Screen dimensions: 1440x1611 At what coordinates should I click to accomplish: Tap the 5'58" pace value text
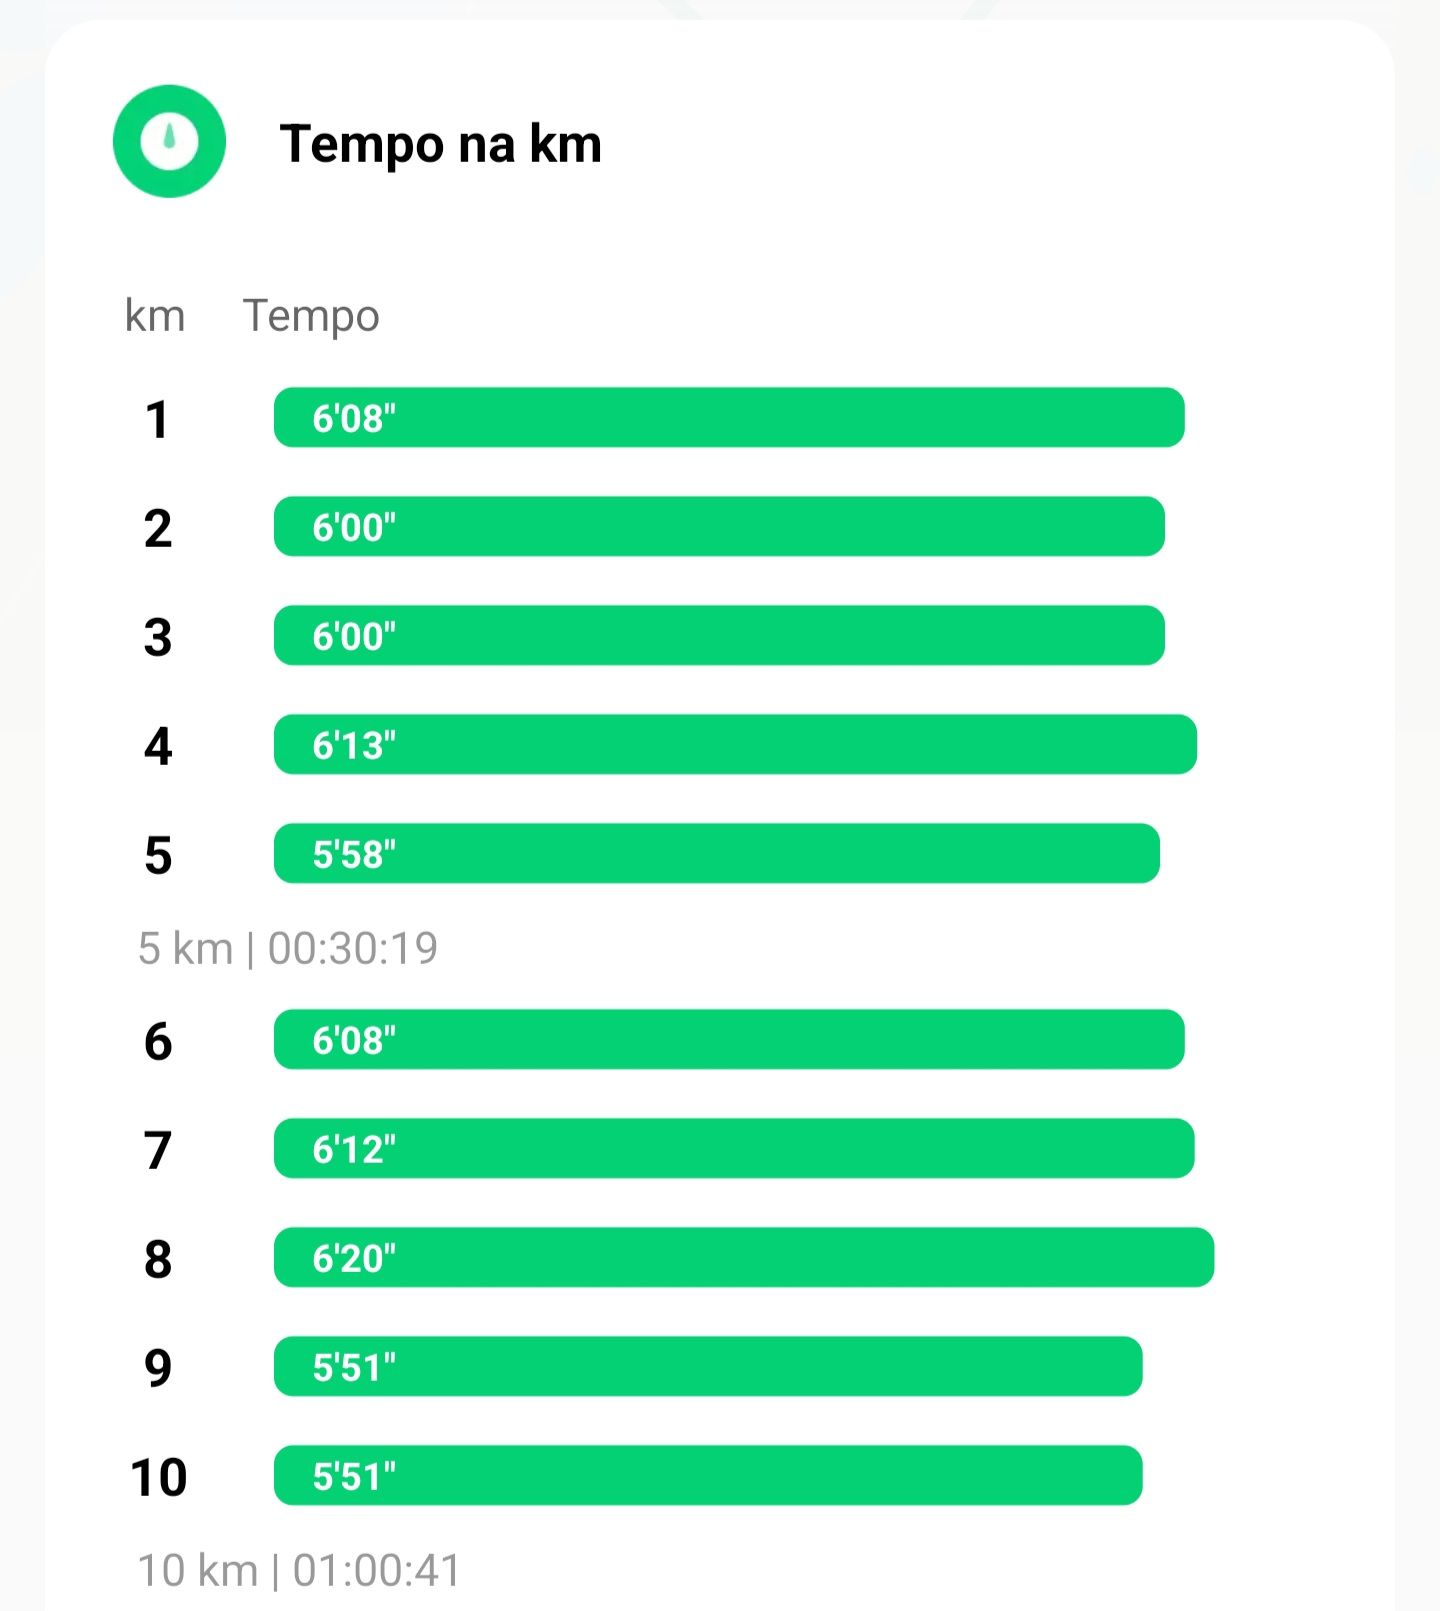coord(354,854)
